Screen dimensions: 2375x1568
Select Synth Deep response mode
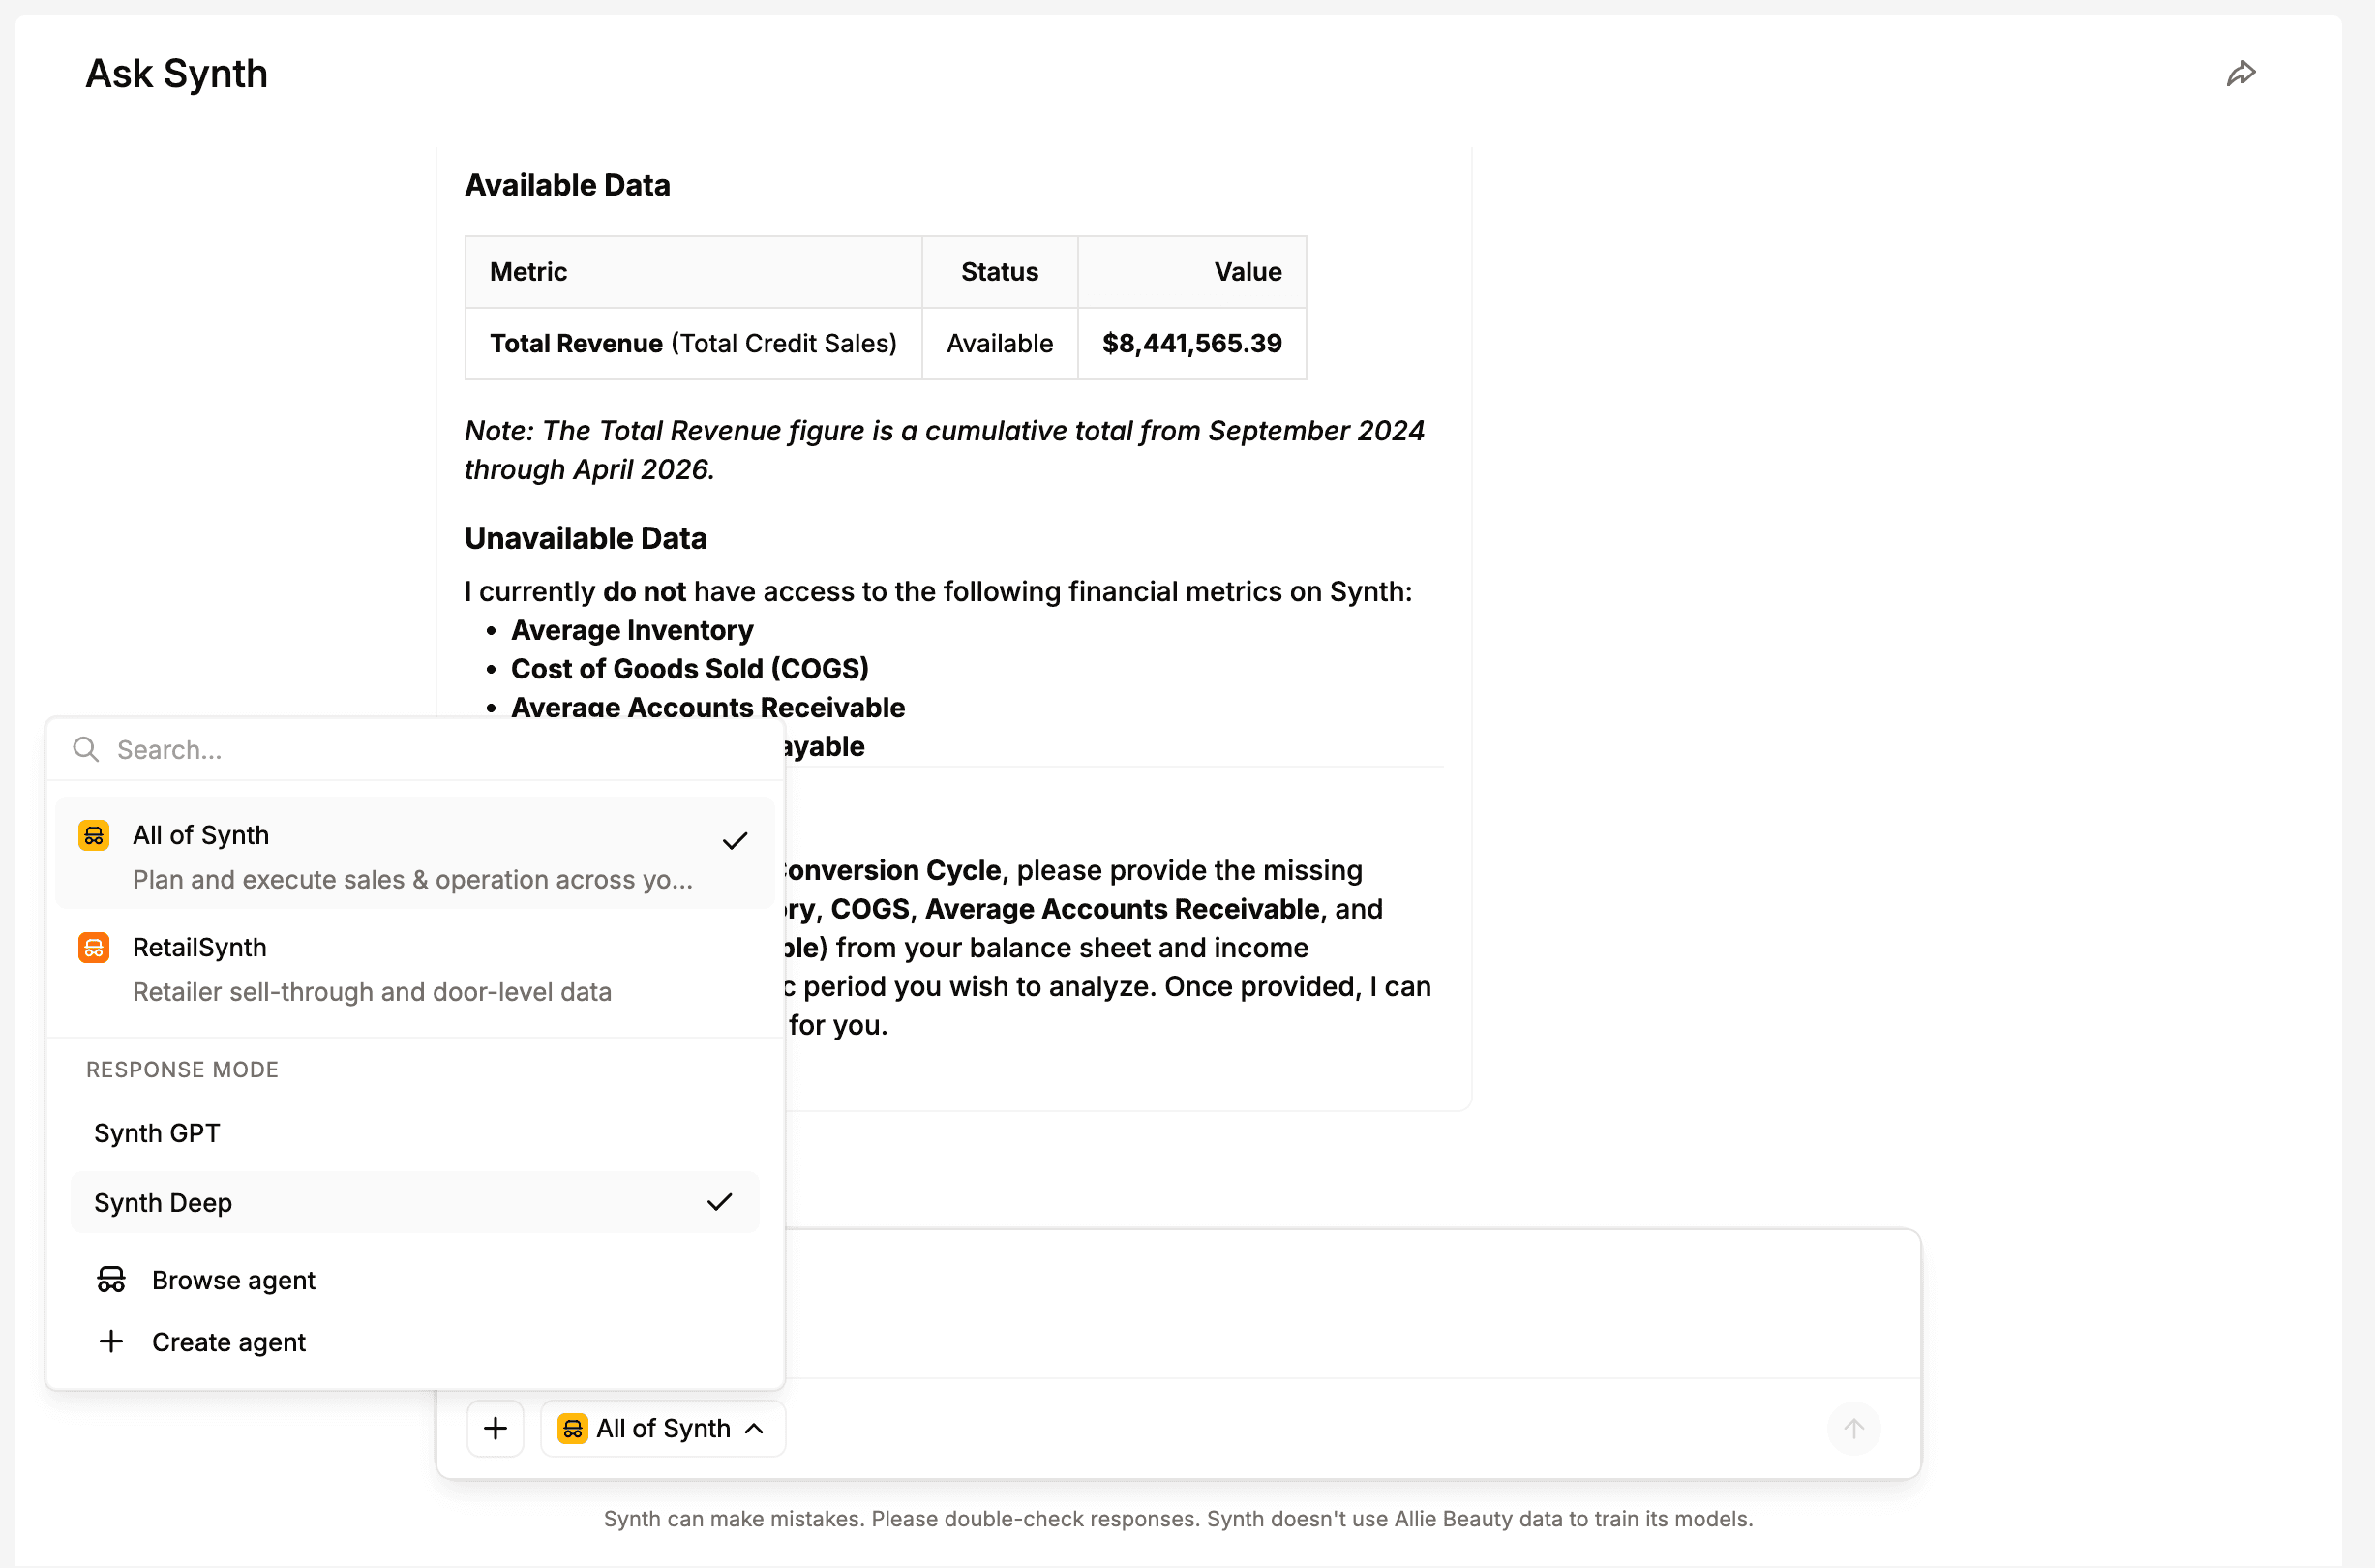pyautogui.click(x=415, y=1202)
